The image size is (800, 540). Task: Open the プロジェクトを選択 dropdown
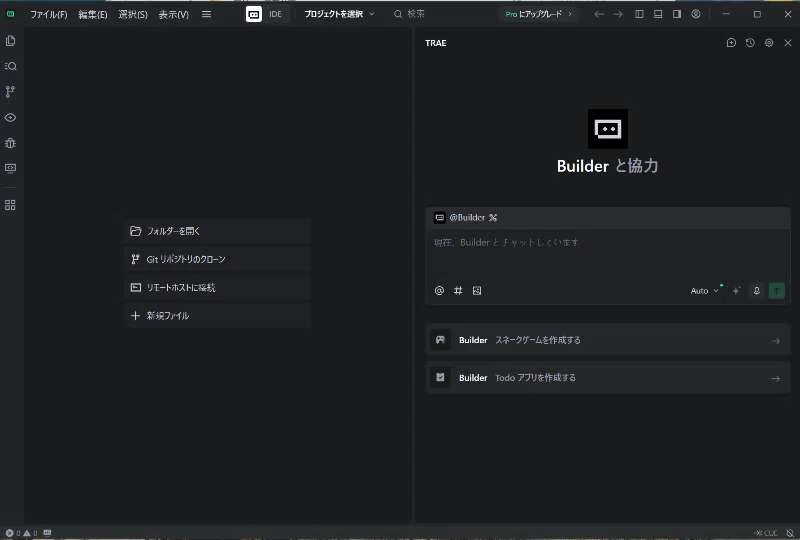point(339,14)
